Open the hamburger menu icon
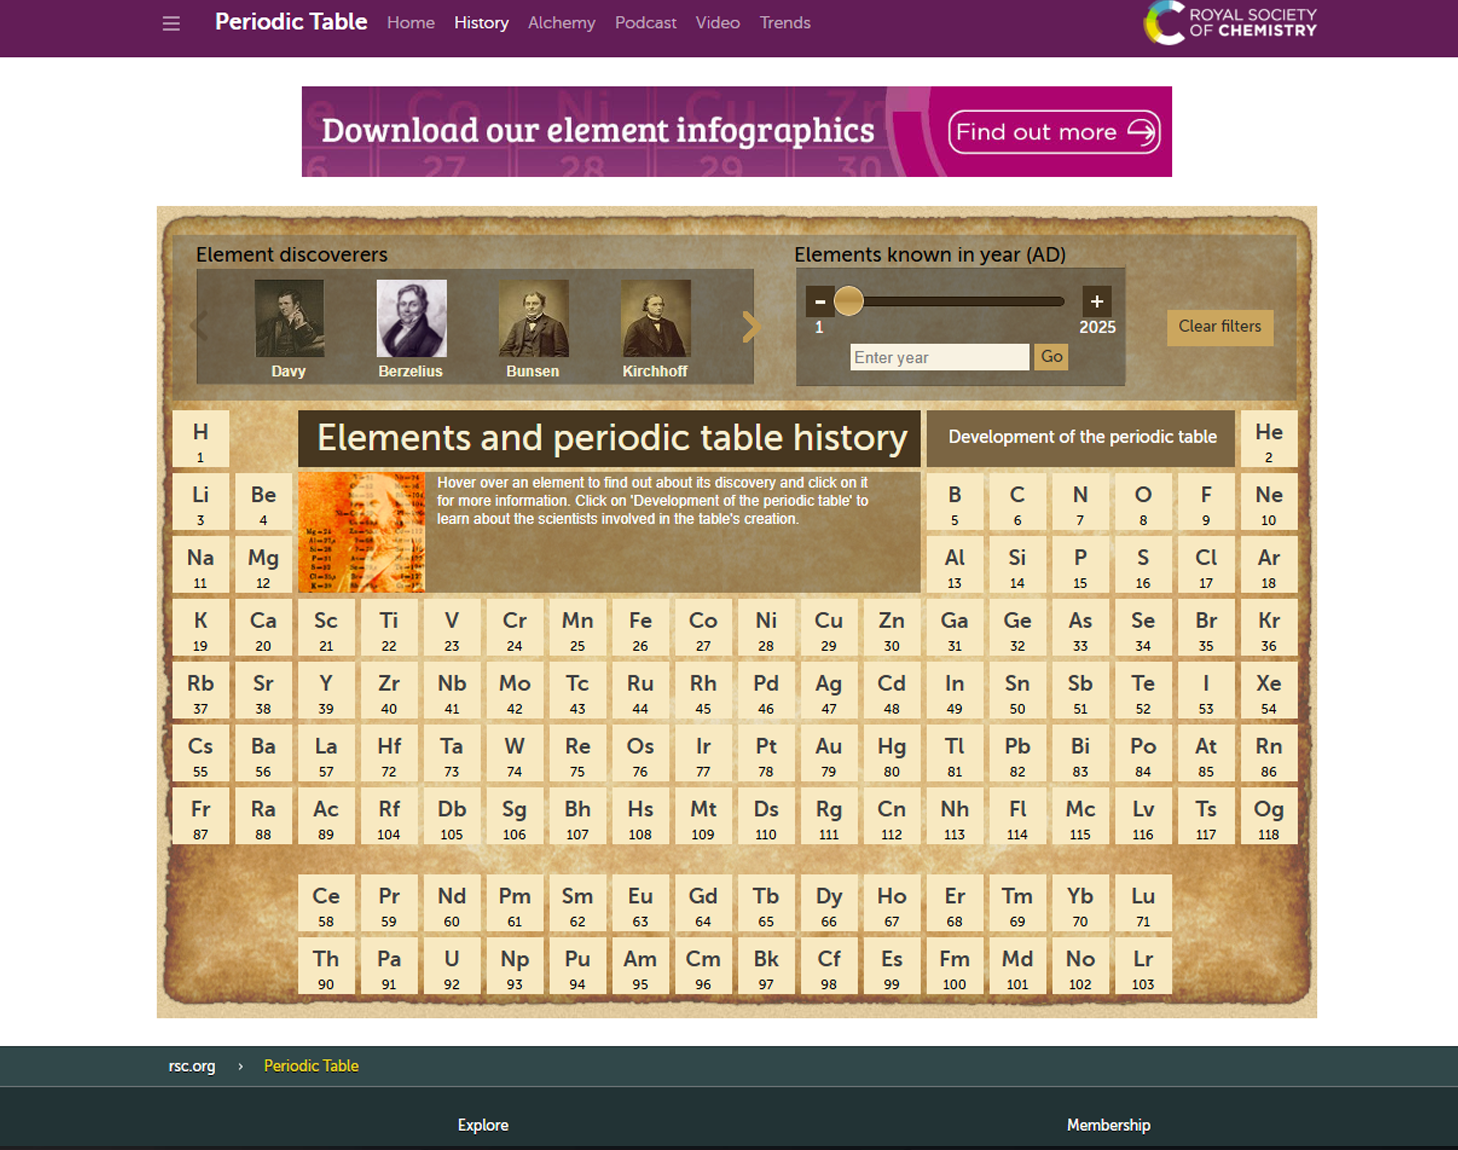1458x1150 pixels. (171, 23)
